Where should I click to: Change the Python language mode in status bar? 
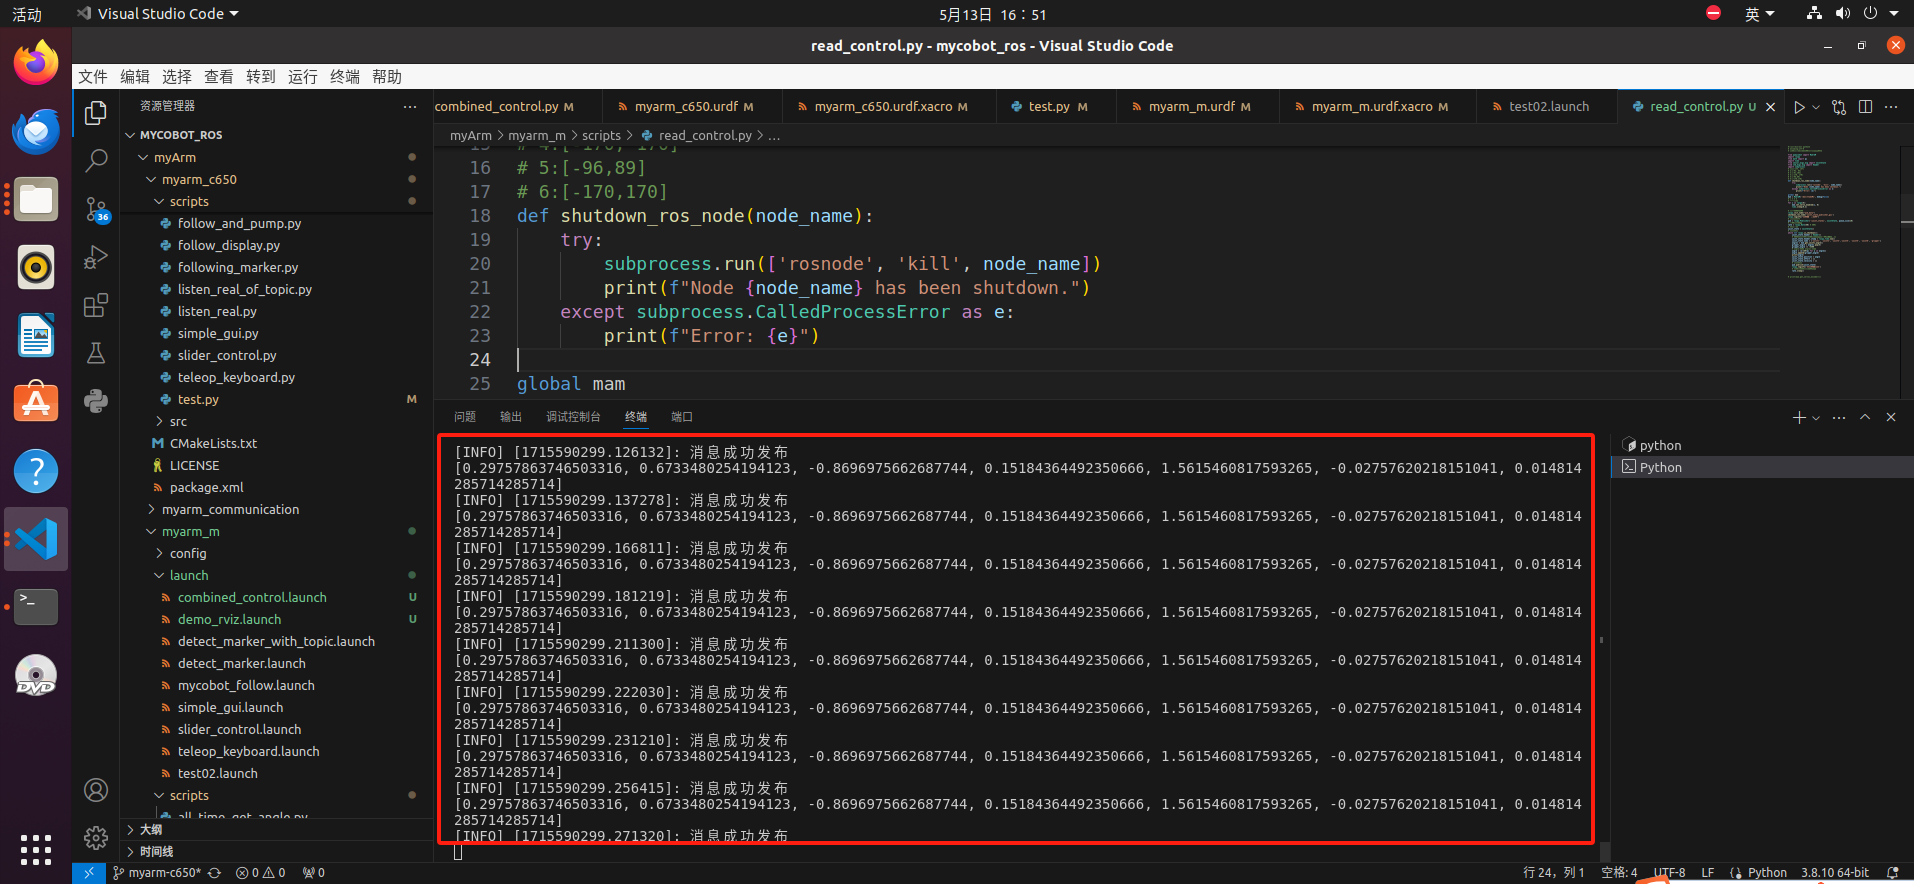point(1767,873)
